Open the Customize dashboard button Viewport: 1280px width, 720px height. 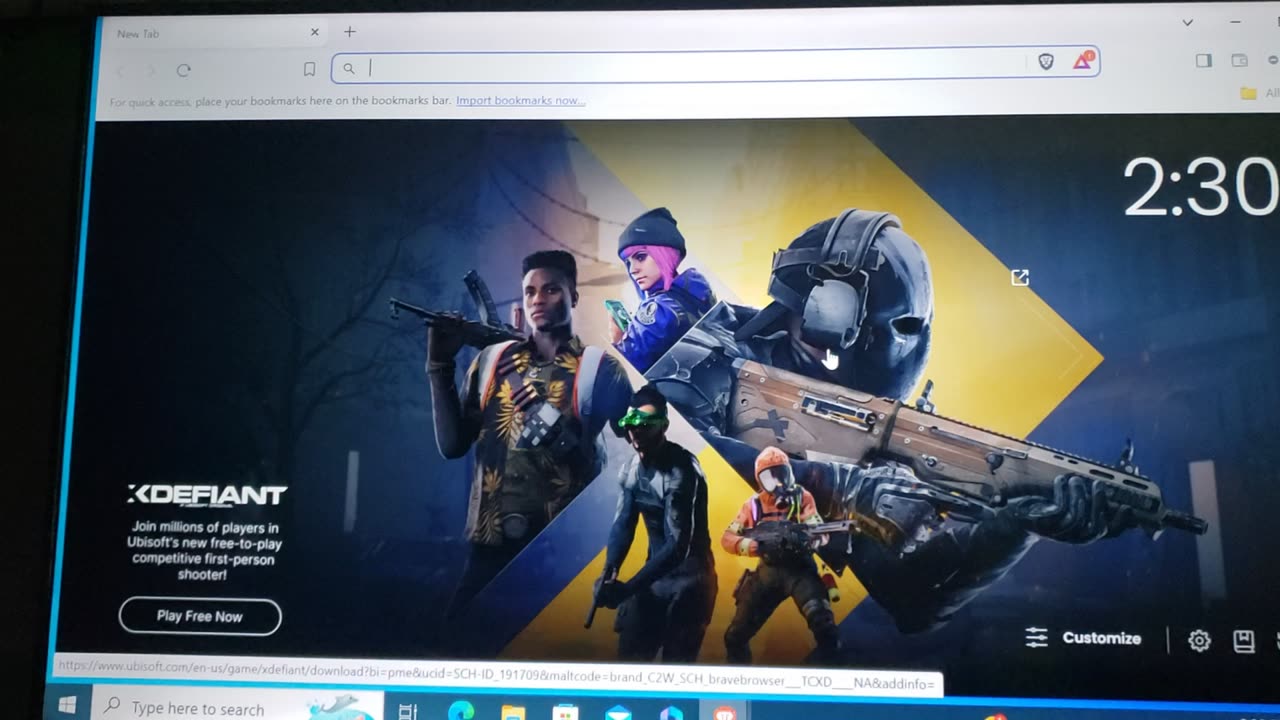click(1084, 638)
